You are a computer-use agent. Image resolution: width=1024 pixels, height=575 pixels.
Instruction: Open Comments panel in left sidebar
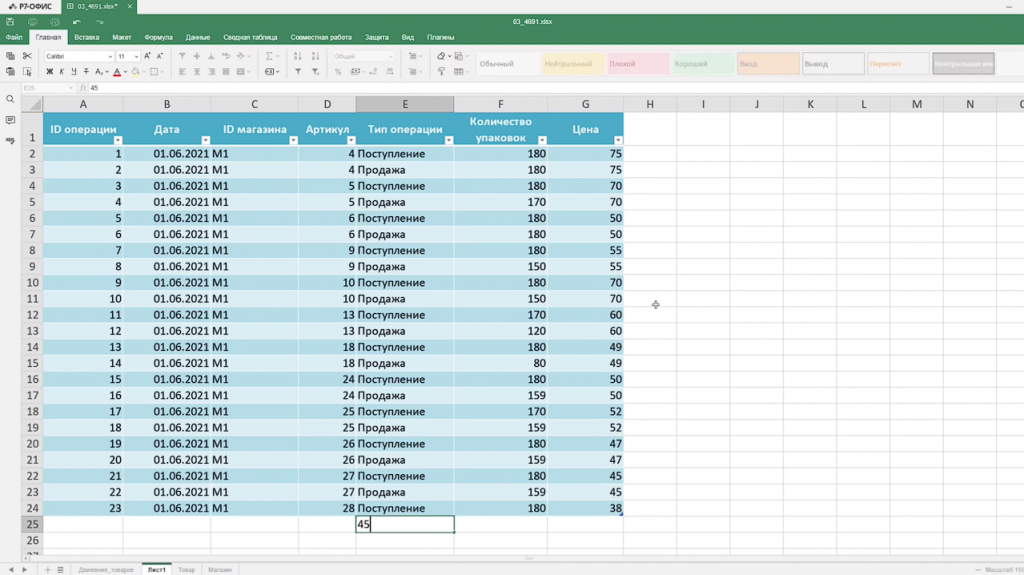pyautogui.click(x=10, y=120)
